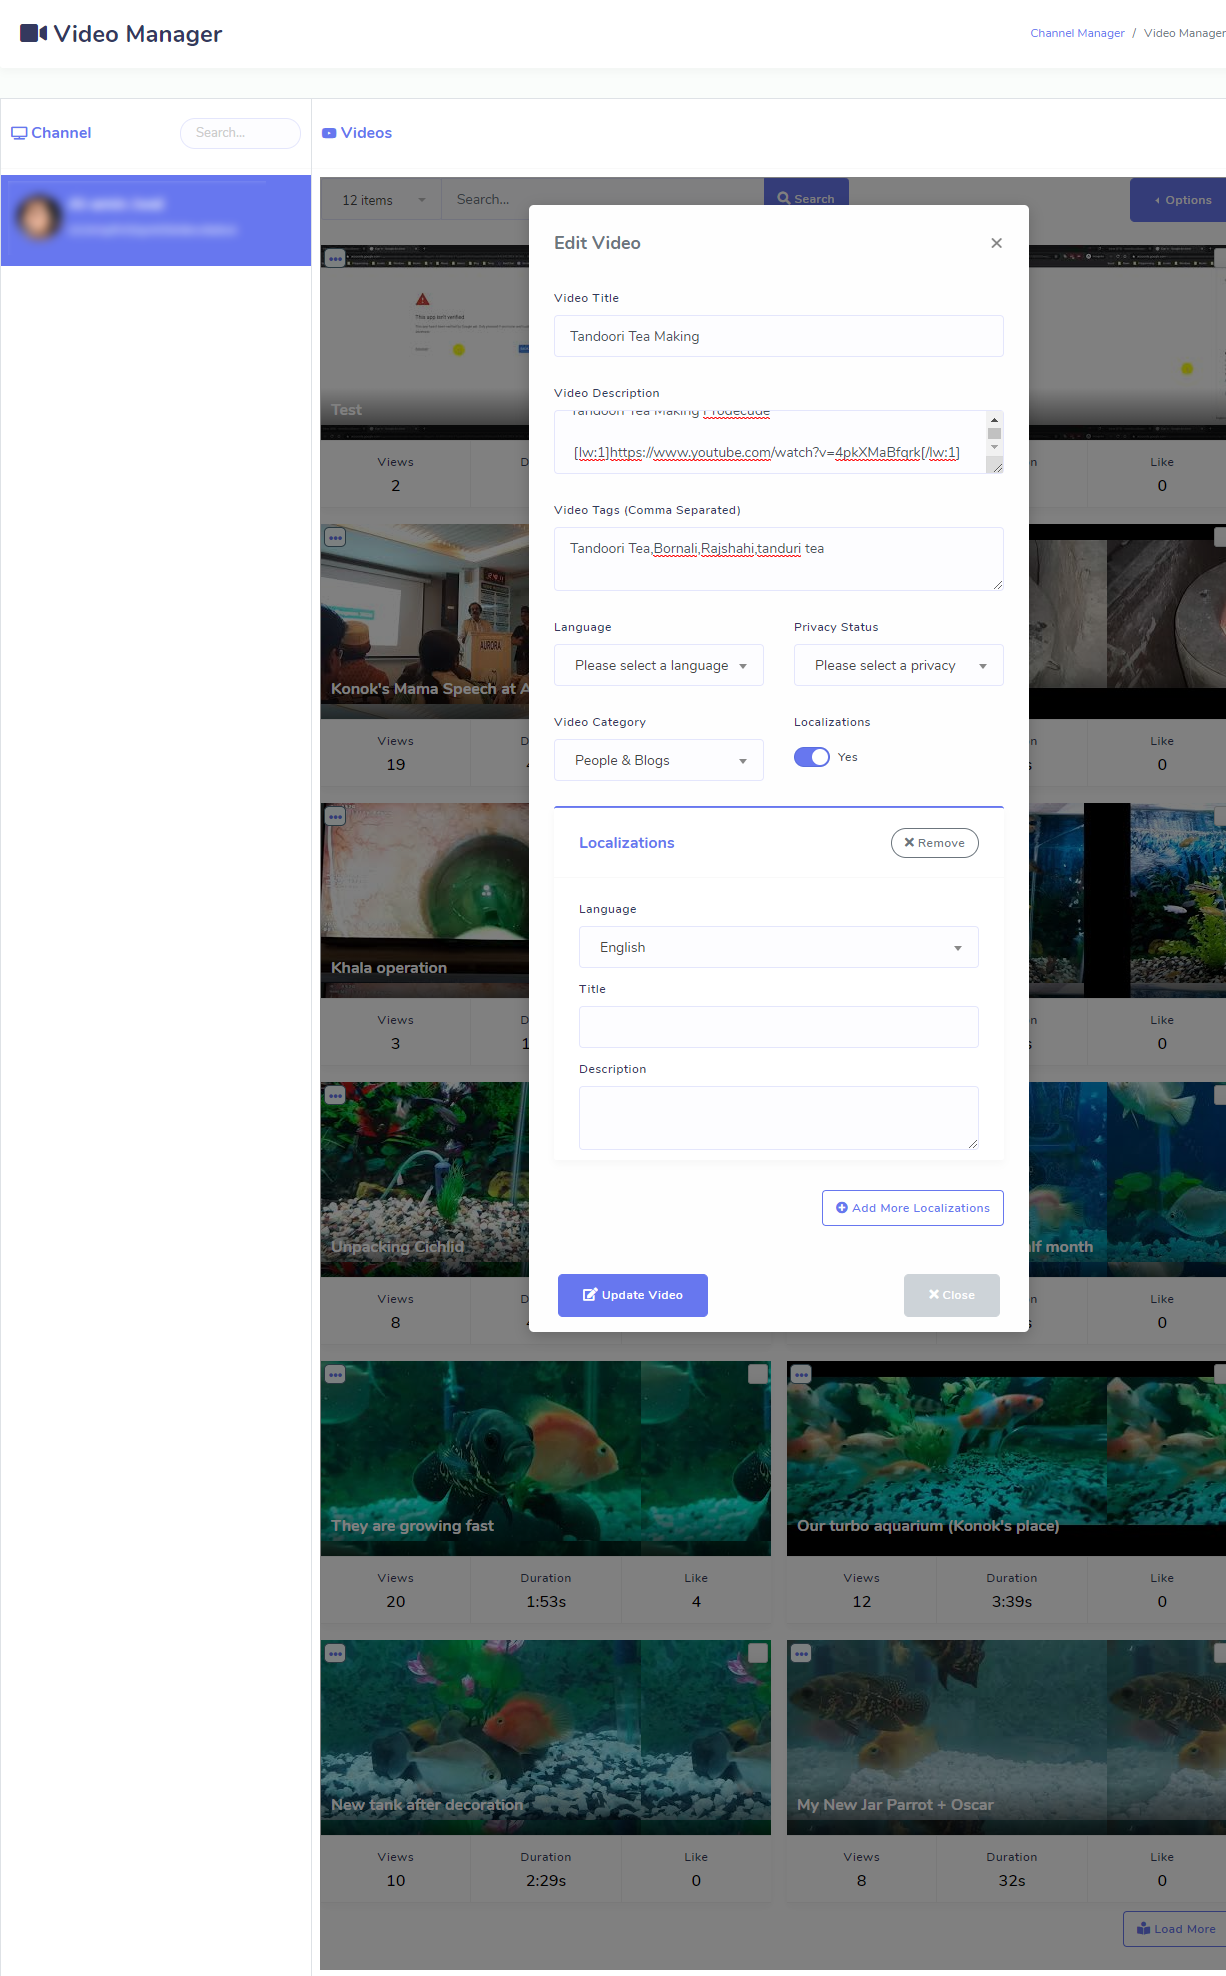Click the Video Manager camera icon
This screenshot has width=1226, height=1976.
coord(33,33)
